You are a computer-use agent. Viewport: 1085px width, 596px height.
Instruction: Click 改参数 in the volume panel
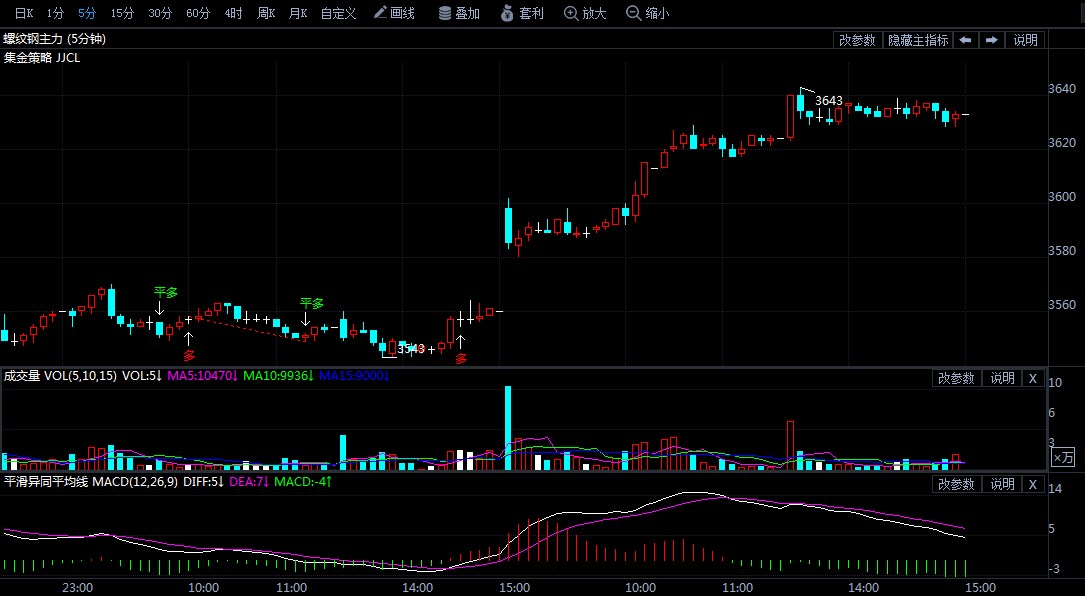pyautogui.click(x=956, y=378)
